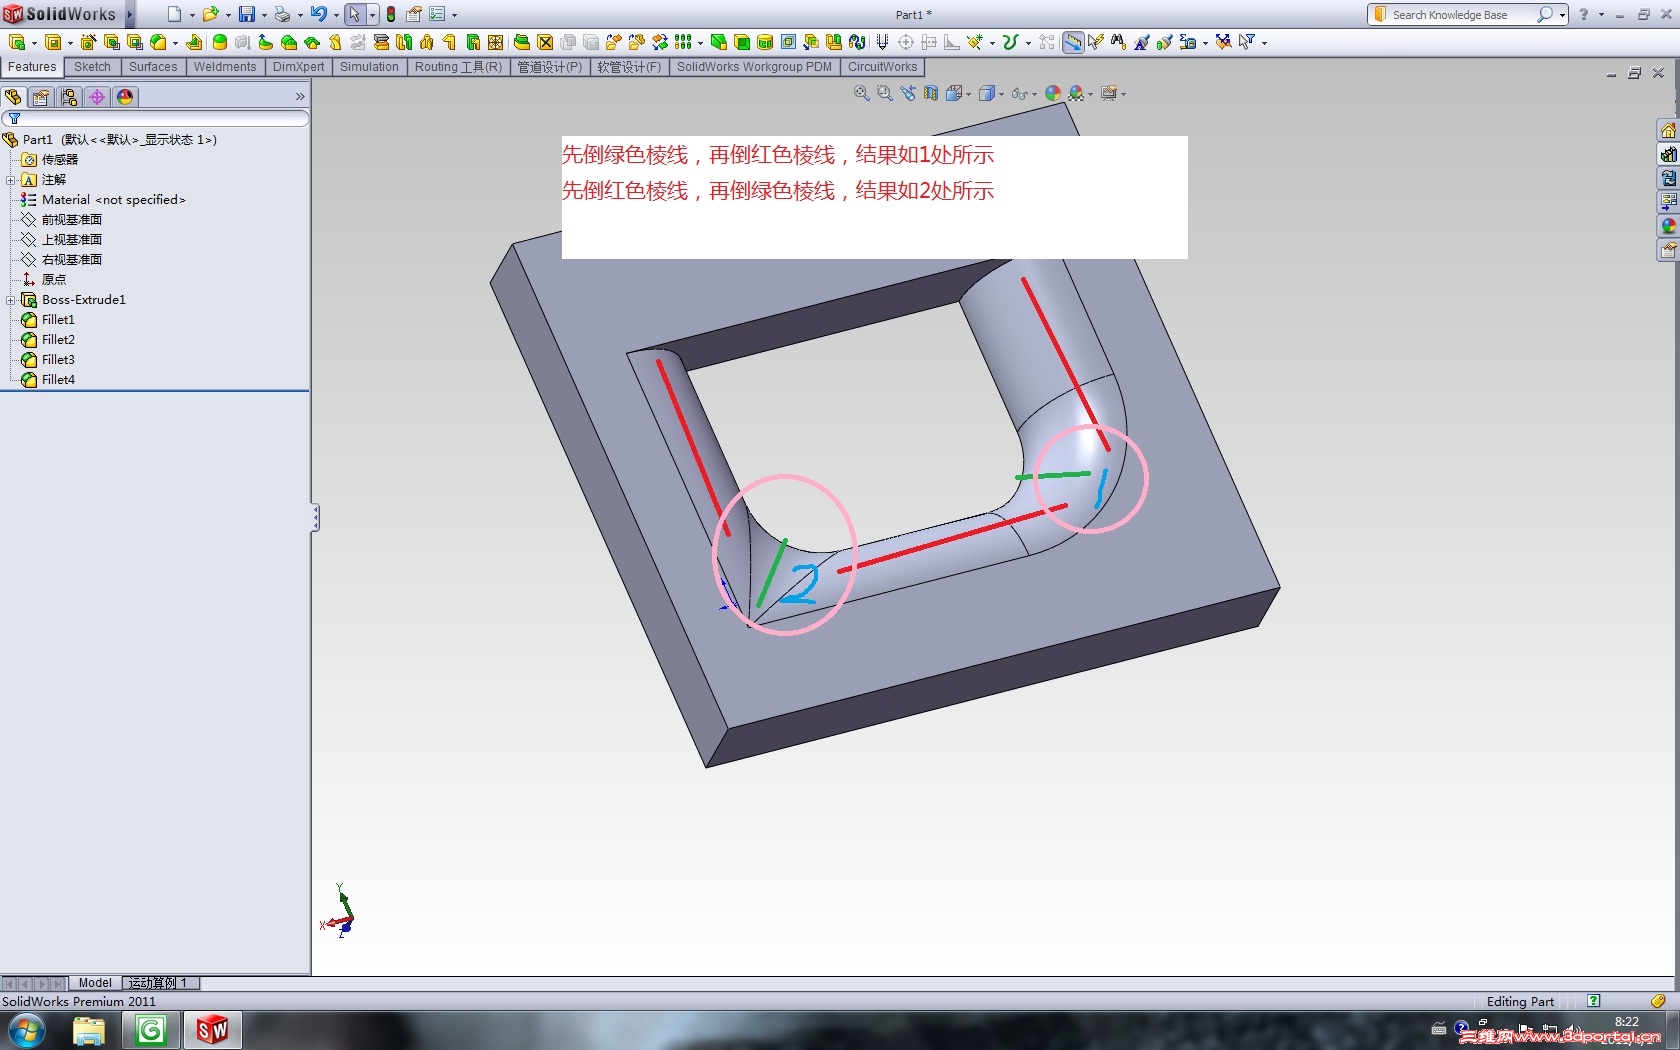Image resolution: width=1680 pixels, height=1050 pixels.
Task: Click the Section View icon
Action: 931,93
